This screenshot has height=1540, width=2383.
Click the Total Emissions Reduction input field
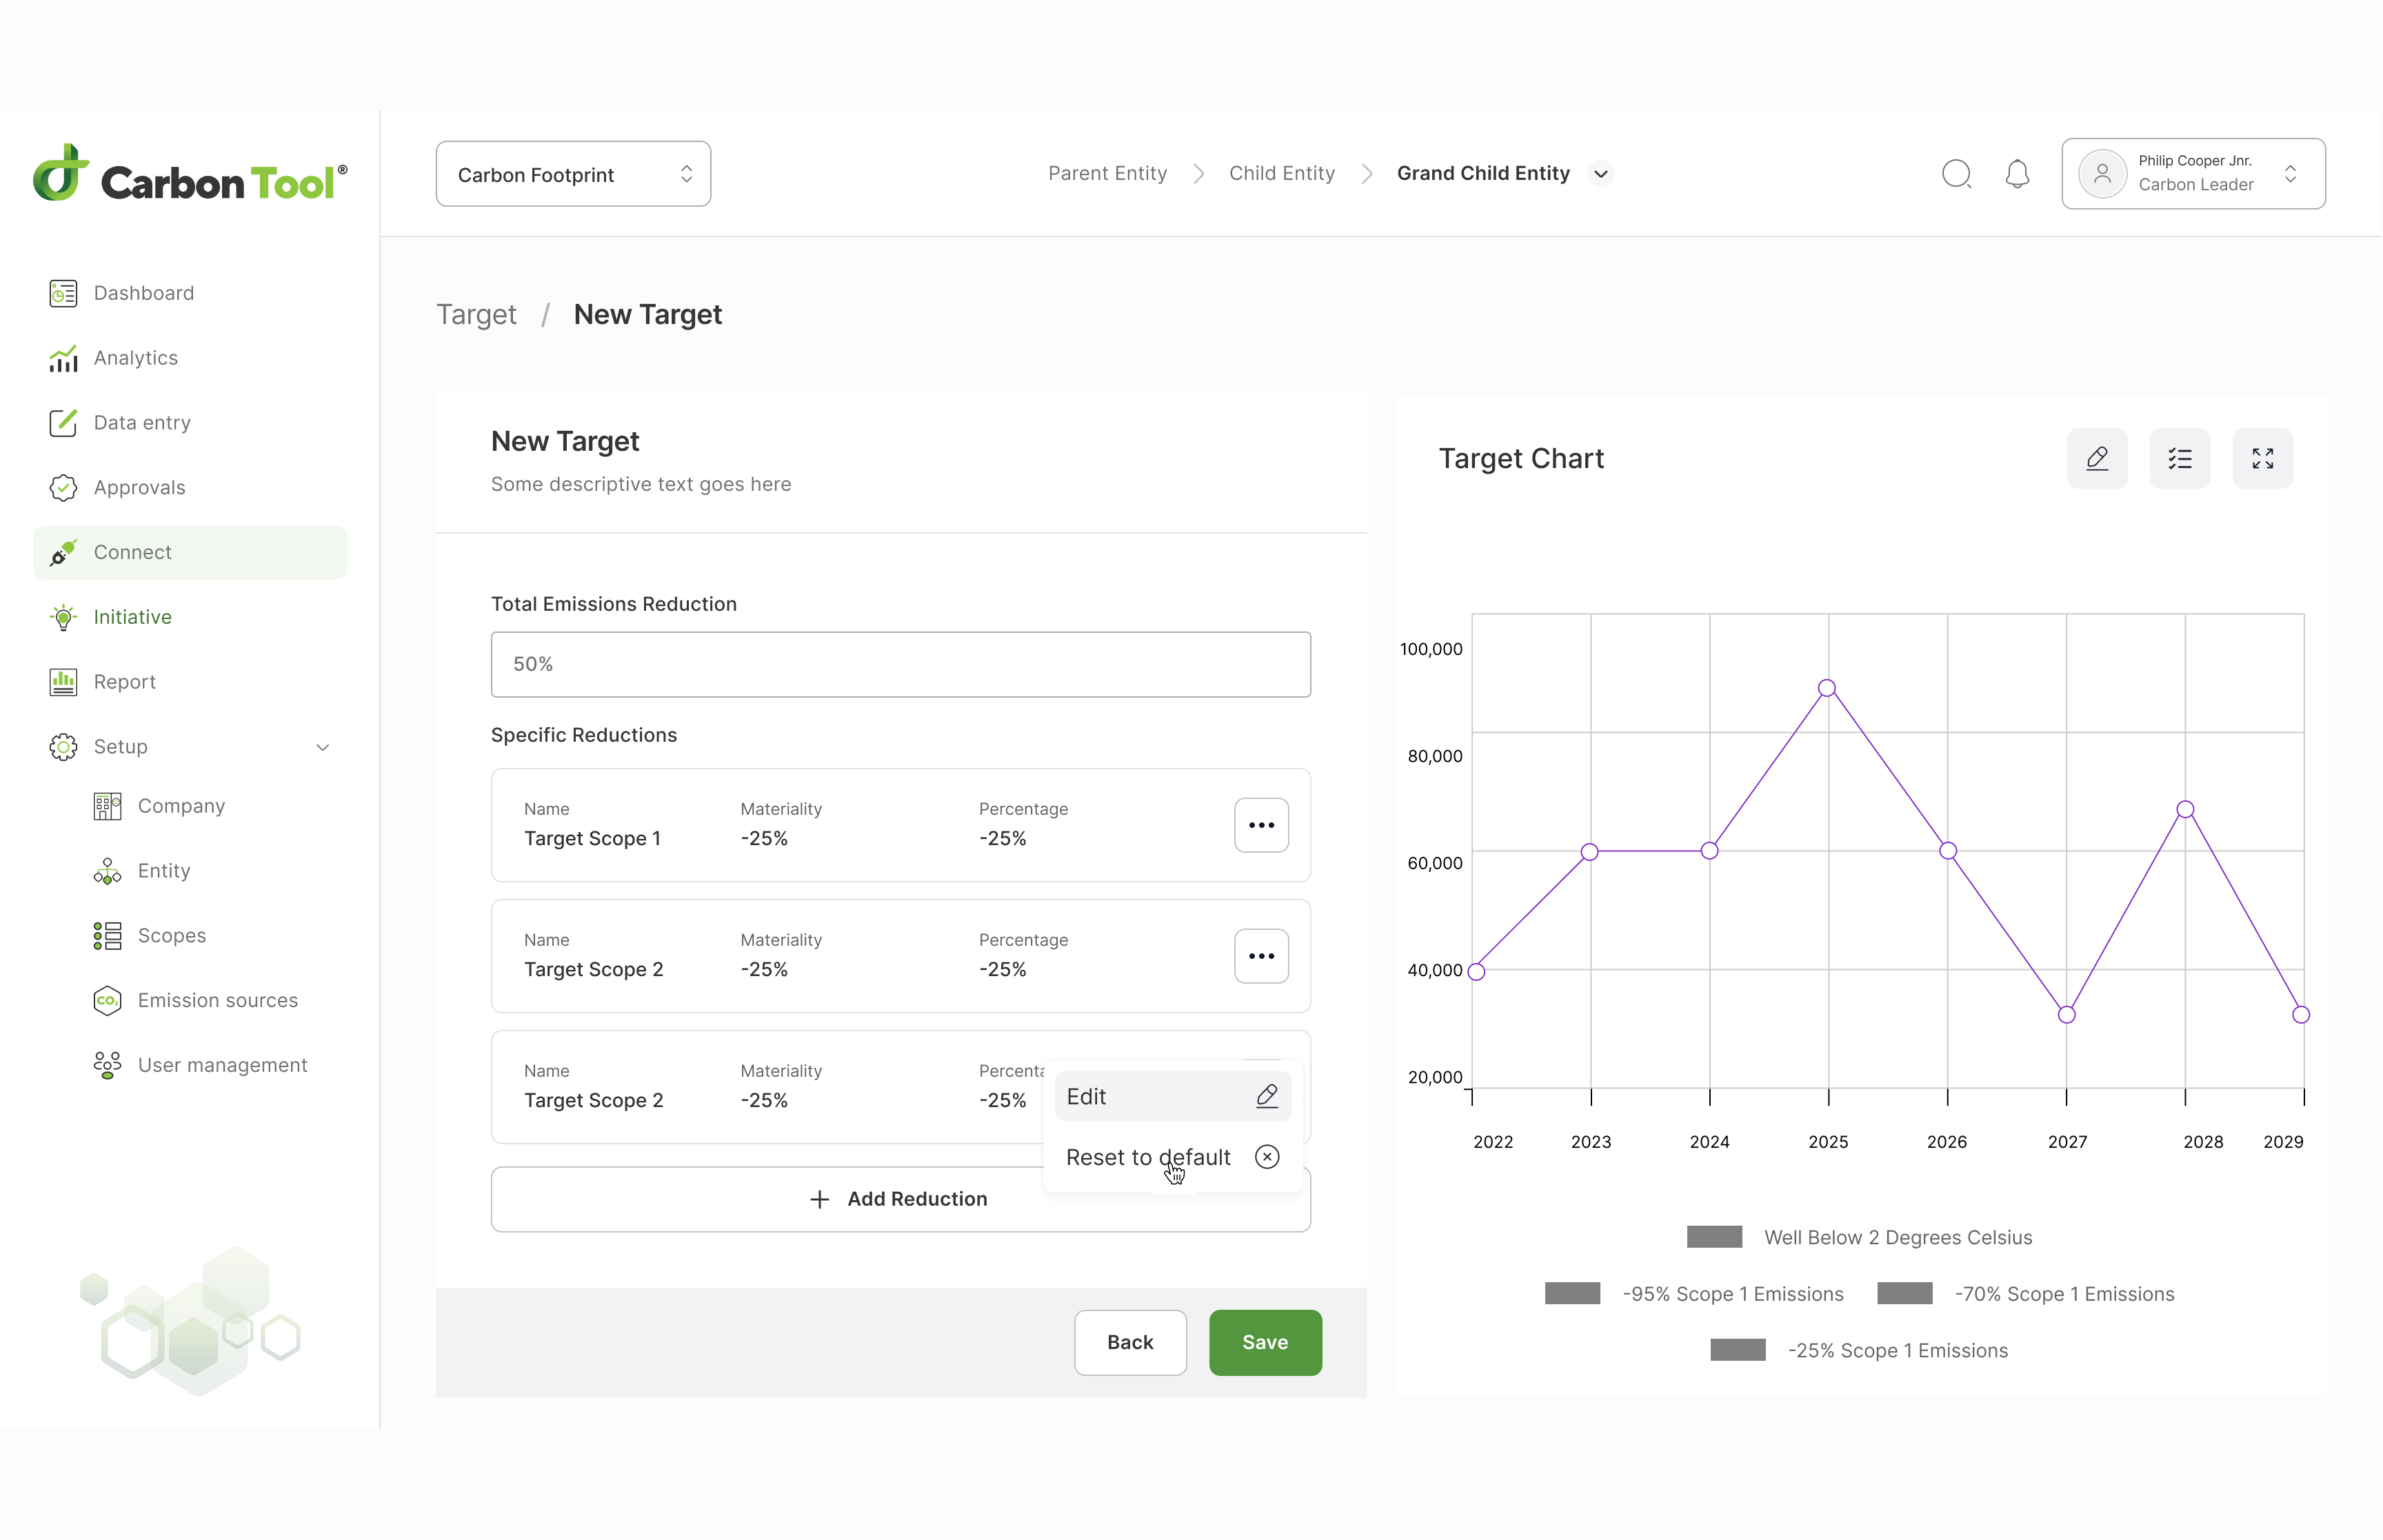(x=900, y=664)
